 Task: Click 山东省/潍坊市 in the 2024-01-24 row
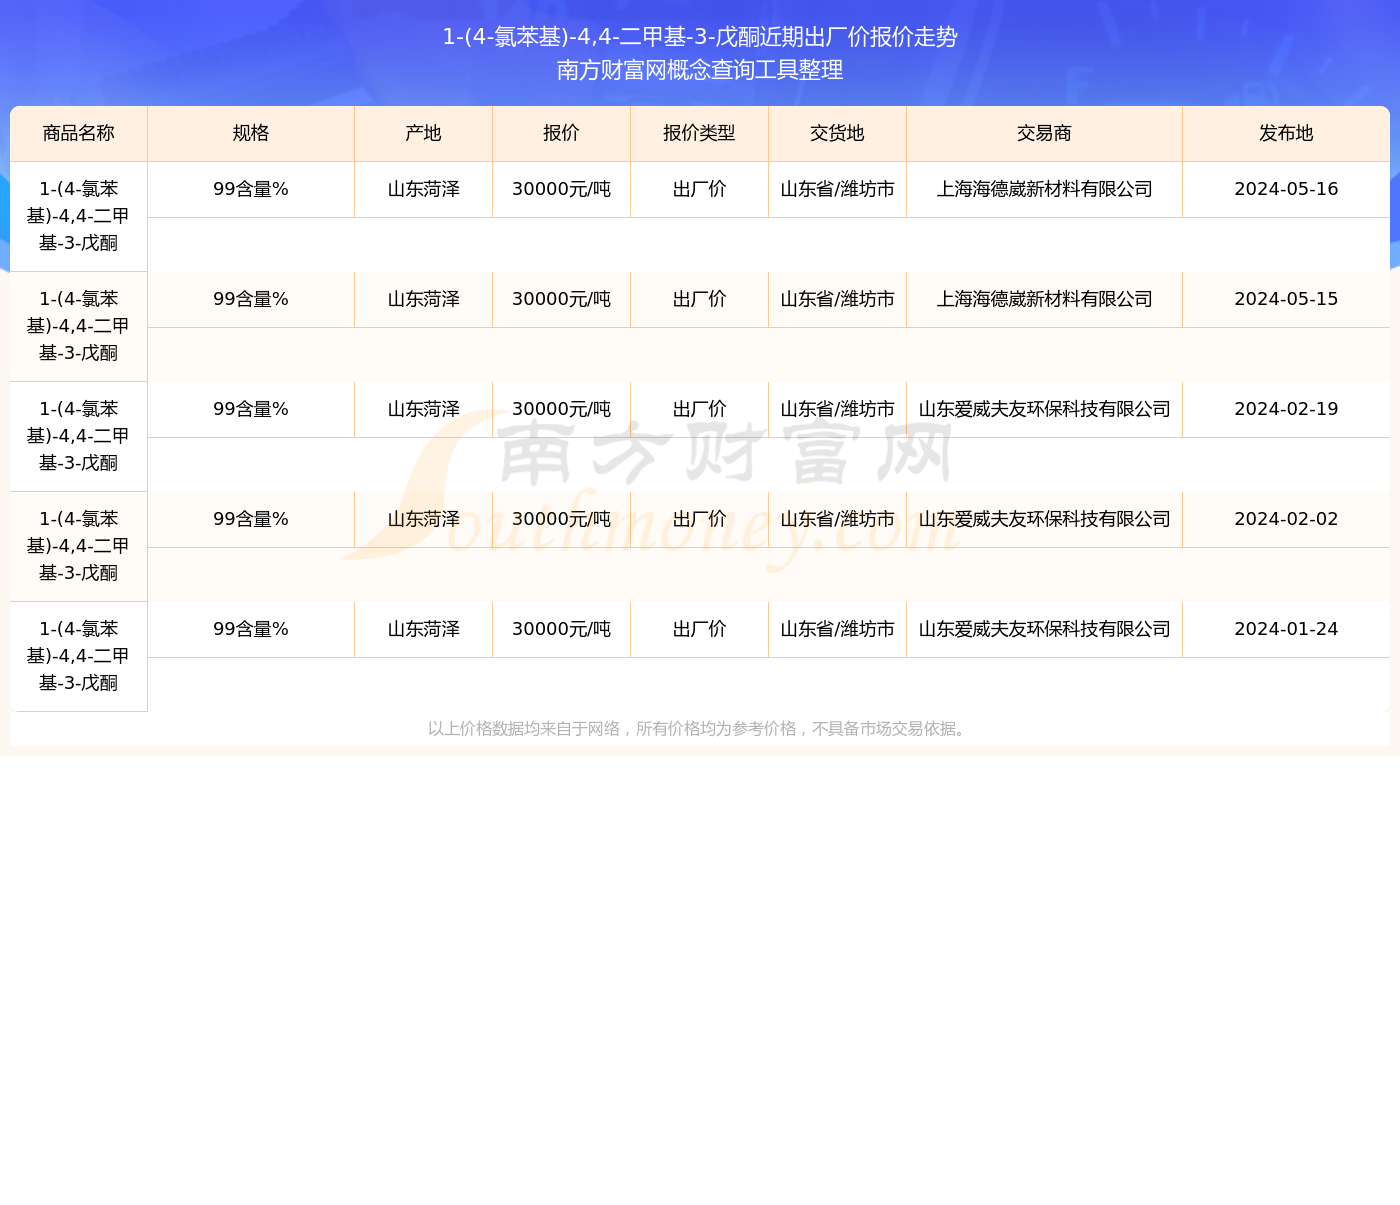[x=837, y=629]
